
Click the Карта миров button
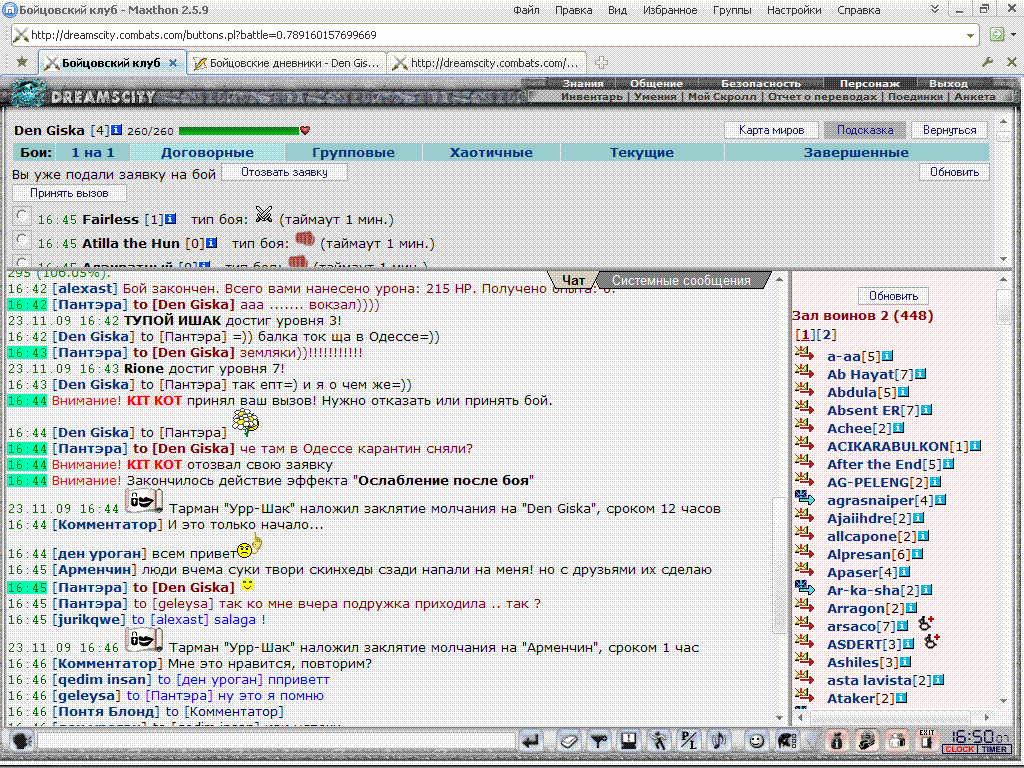pyautogui.click(x=771, y=130)
